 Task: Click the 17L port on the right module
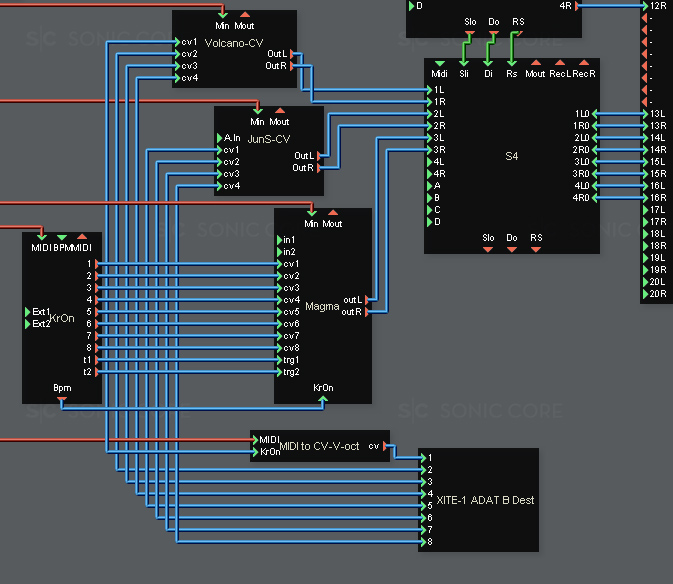coord(645,210)
